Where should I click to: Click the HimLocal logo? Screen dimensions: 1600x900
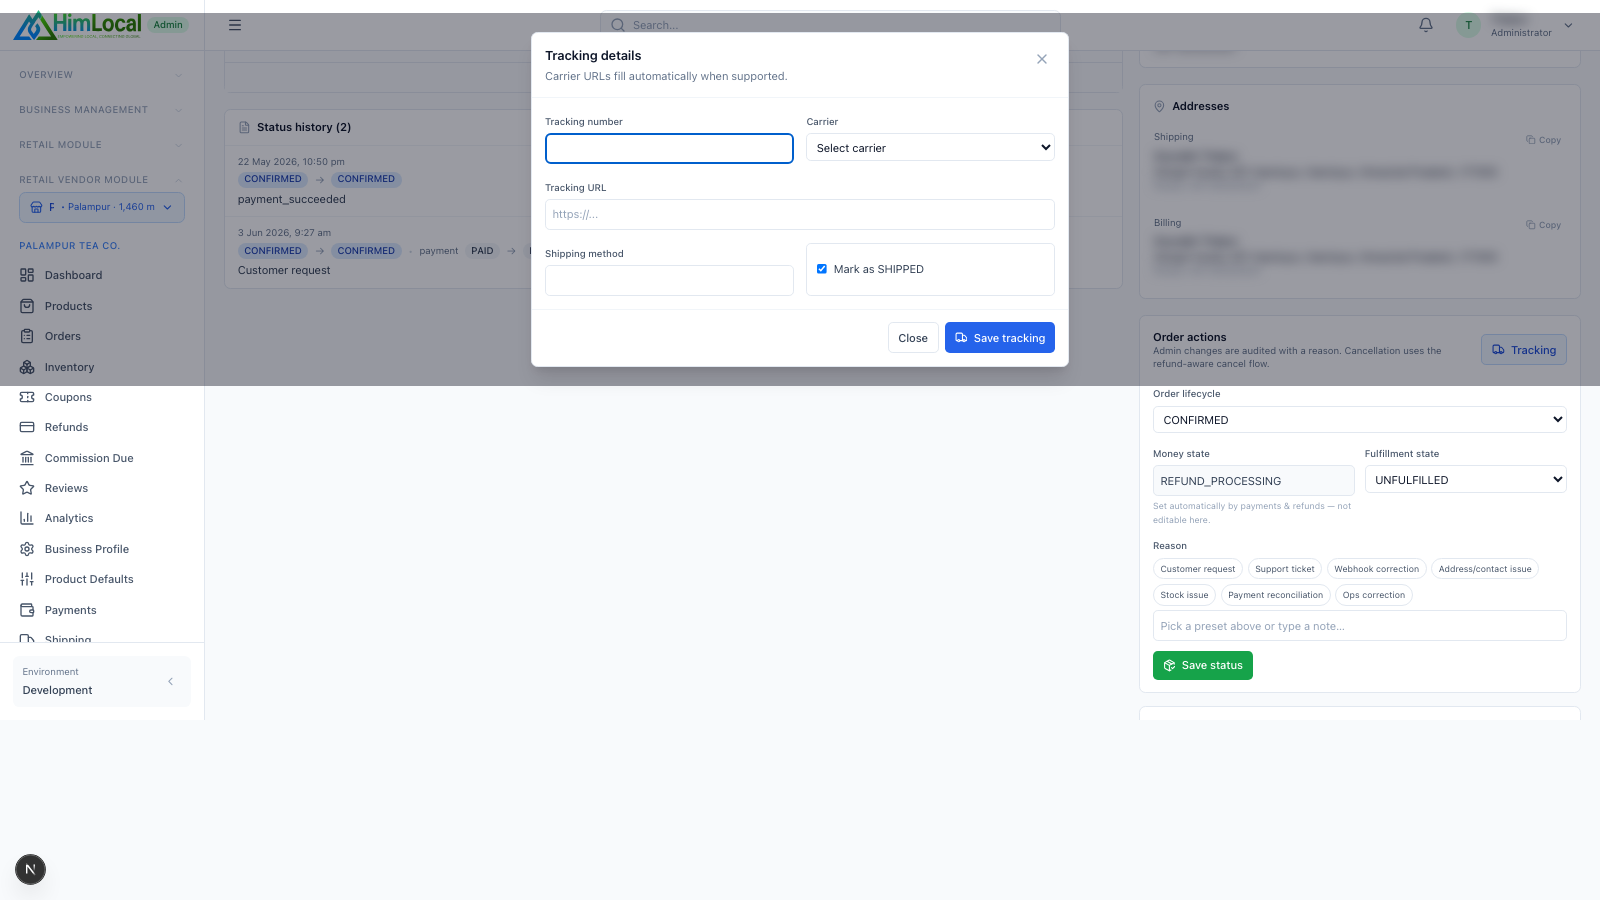pos(78,25)
